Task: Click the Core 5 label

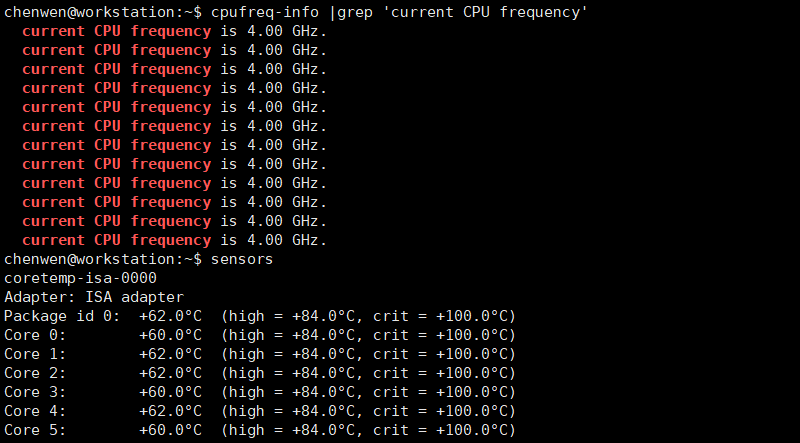Action: 35,430
